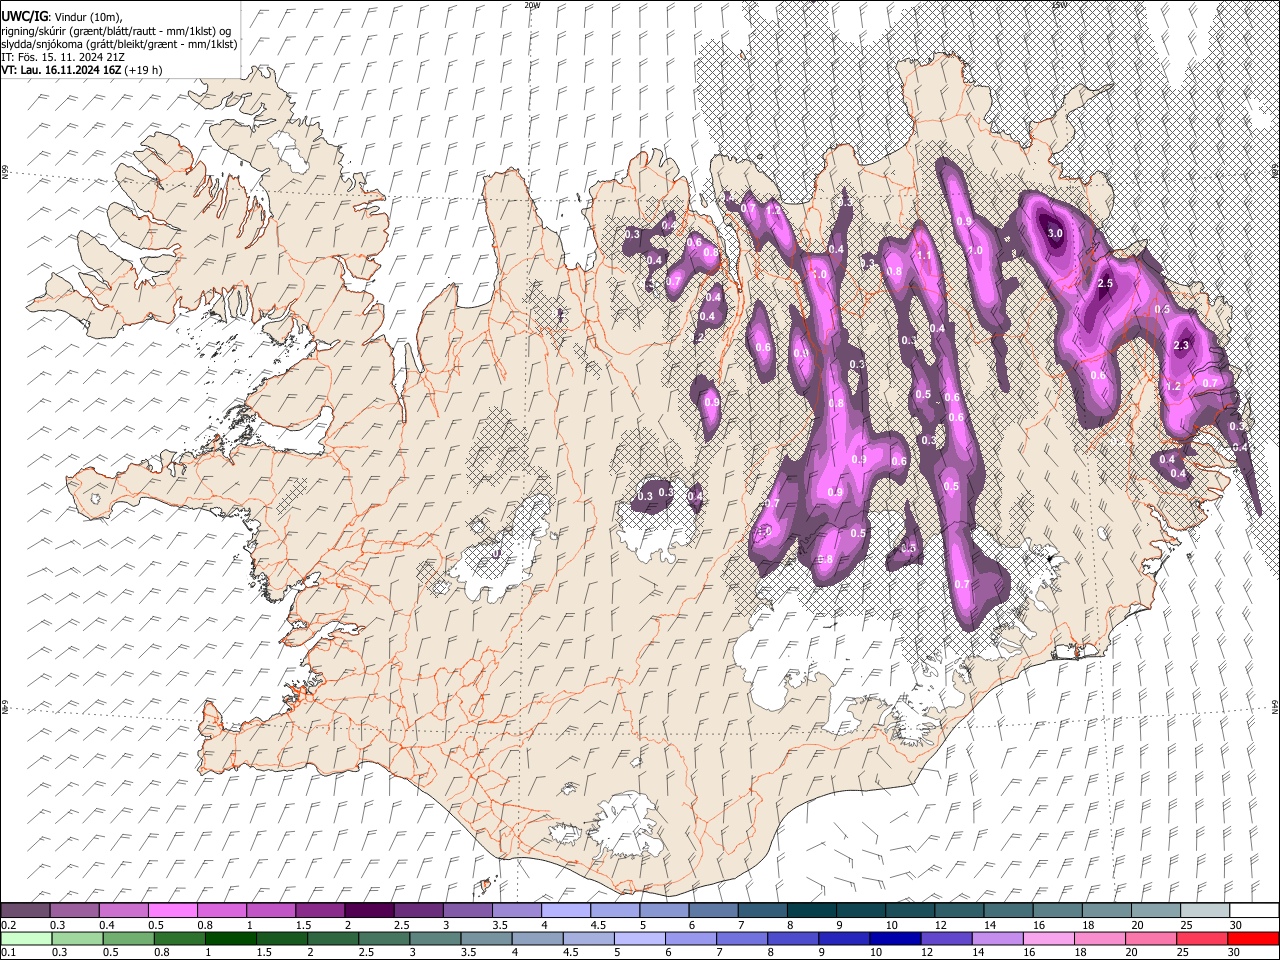1280x960 pixels.
Task: Select the 0.5–0.8 swatch in bottom legend row
Action: tap(130, 938)
